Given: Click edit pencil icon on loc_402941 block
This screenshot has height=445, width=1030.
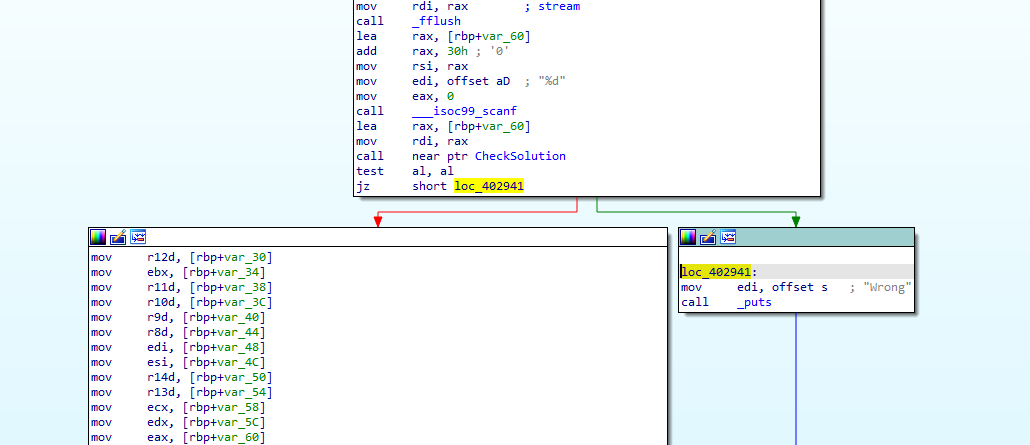Looking at the screenshot, I should [x=707, y=237].
